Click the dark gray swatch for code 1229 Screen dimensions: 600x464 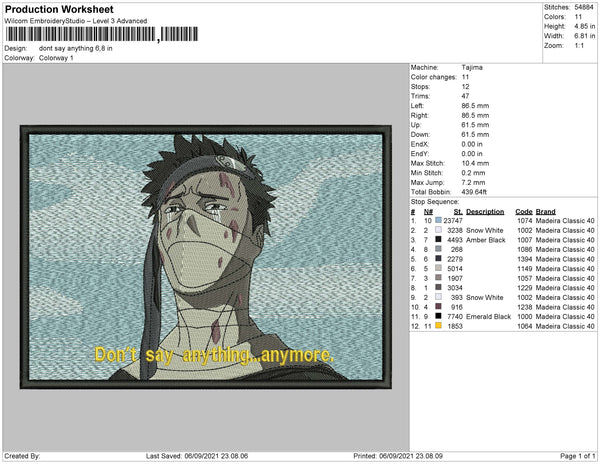pos(439,287)
